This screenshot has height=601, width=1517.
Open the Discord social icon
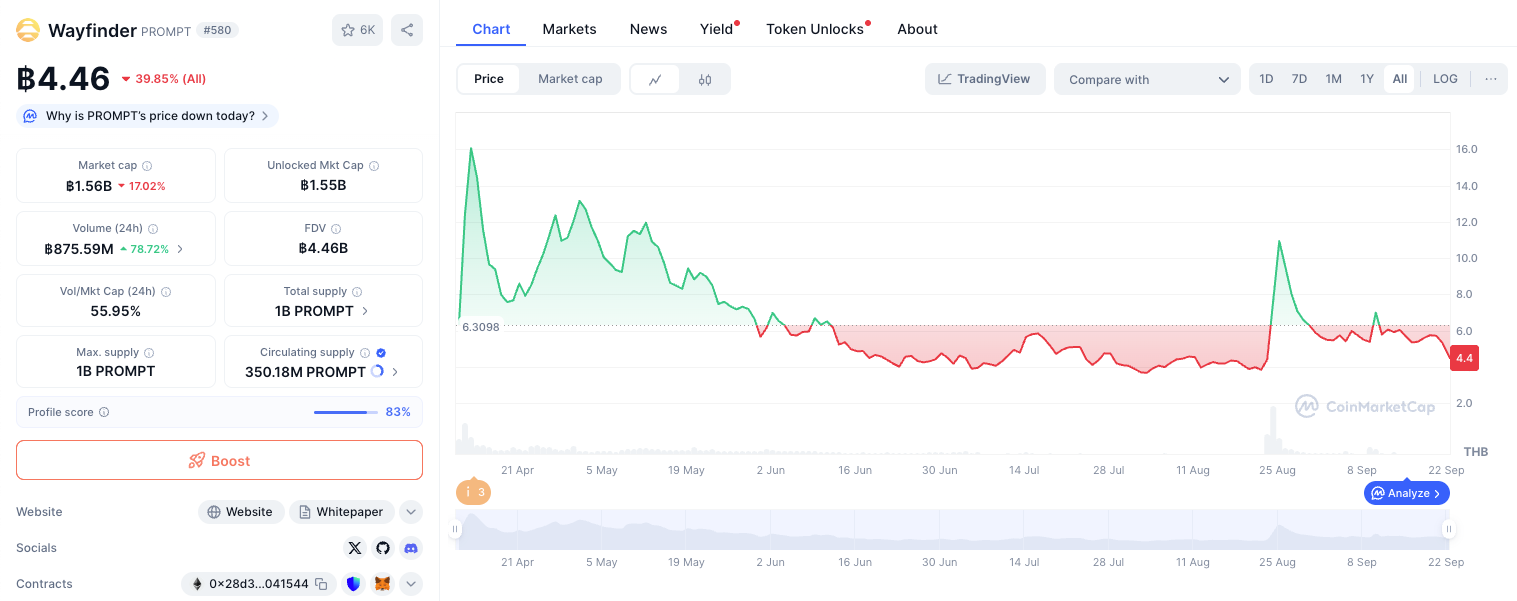click(x=411, y=548)
